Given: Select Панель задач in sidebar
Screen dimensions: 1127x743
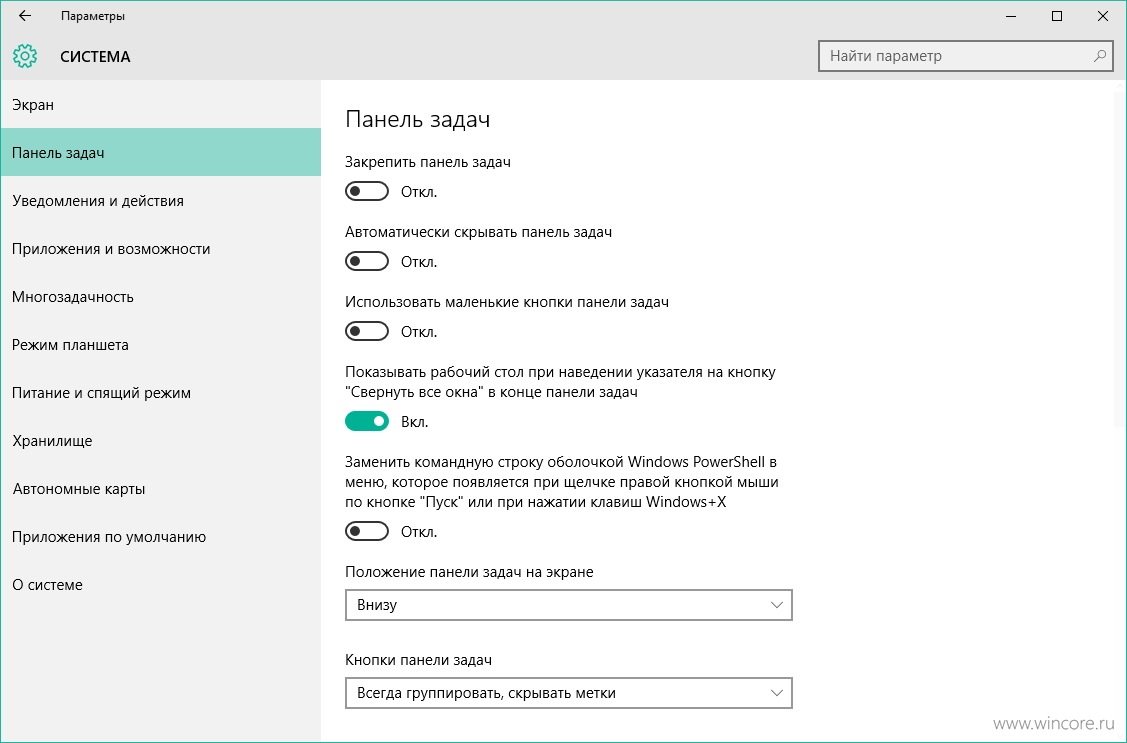Looking at the screenshot, I should (161, 152).
